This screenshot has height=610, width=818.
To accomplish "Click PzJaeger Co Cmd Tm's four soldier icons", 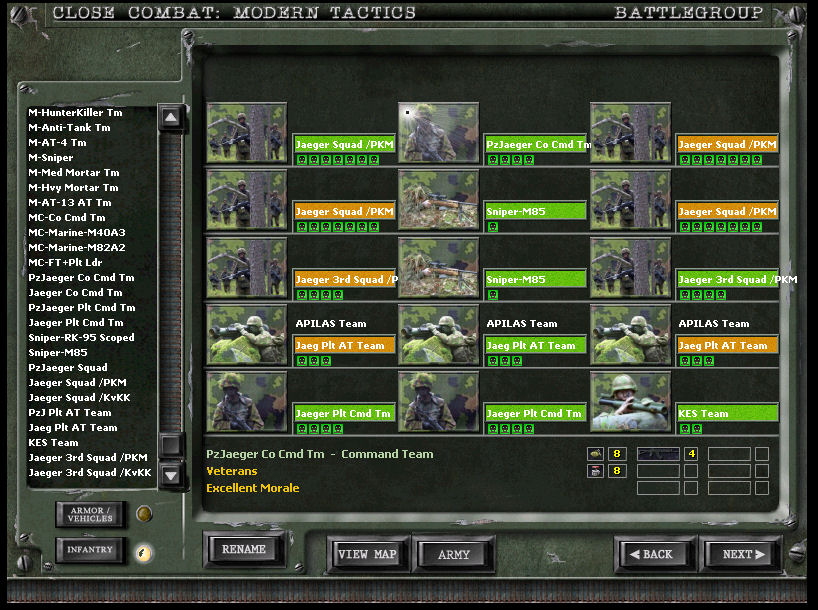I will (511, 160).
